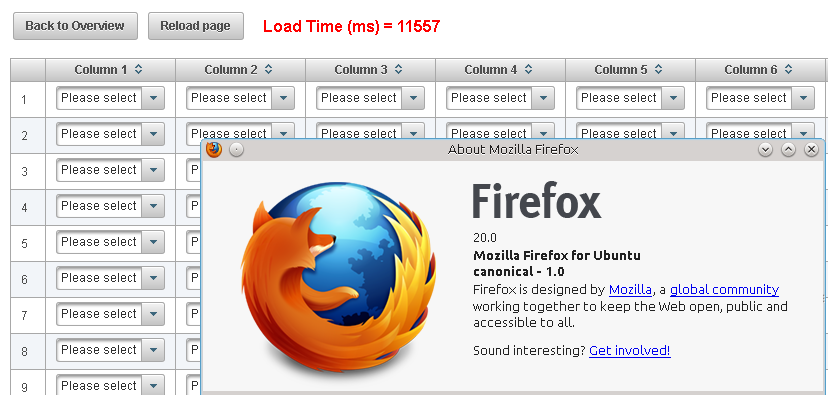Image resolution: width=828 pixels, height=395 pixels.
Task: Click round pin button beside title bar Firefox icon
Action: coord(237,150)
